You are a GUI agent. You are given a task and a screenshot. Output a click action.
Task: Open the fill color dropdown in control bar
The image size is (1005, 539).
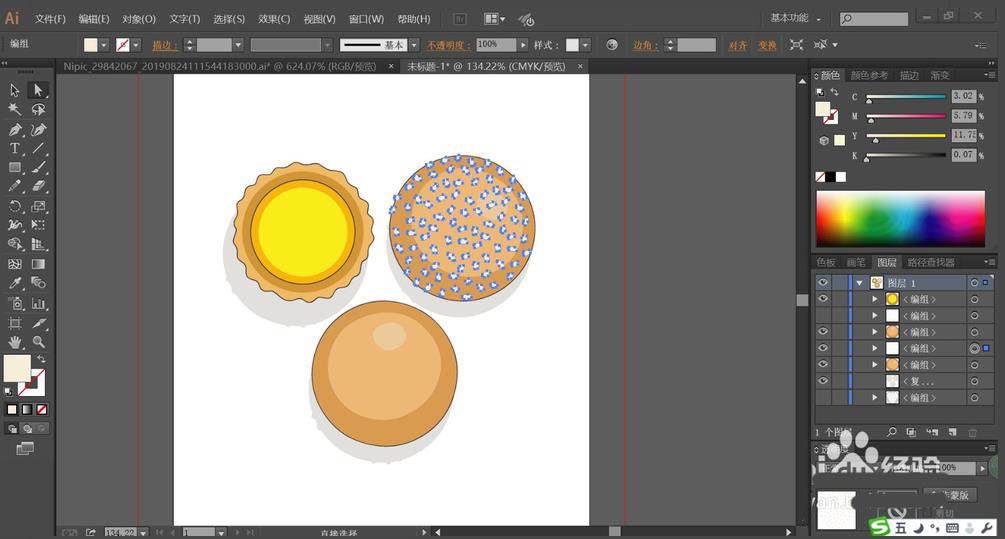[x=104, y=46]
